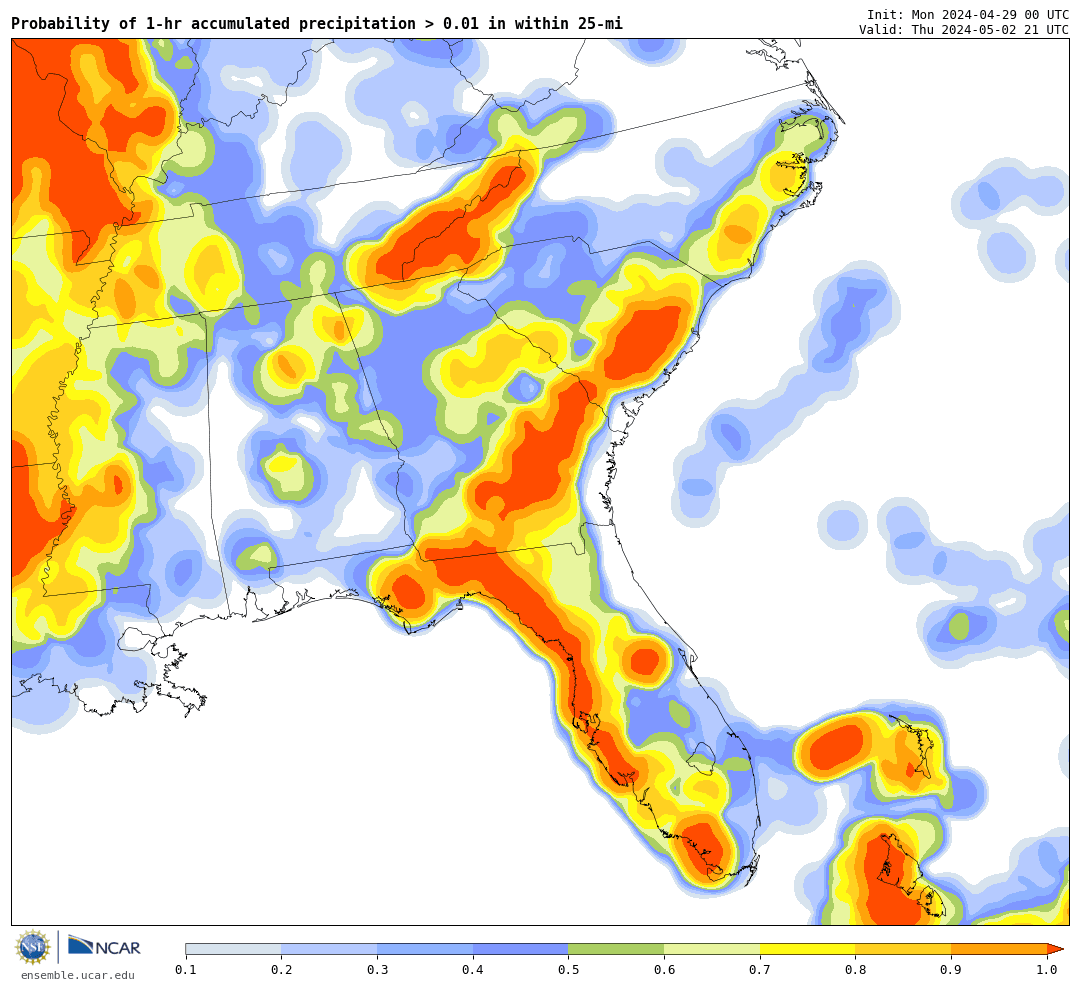This screenshot has width=1080, height=988.
Task: Click the chart title about precipitation probability
Action: tap(317, 23)
